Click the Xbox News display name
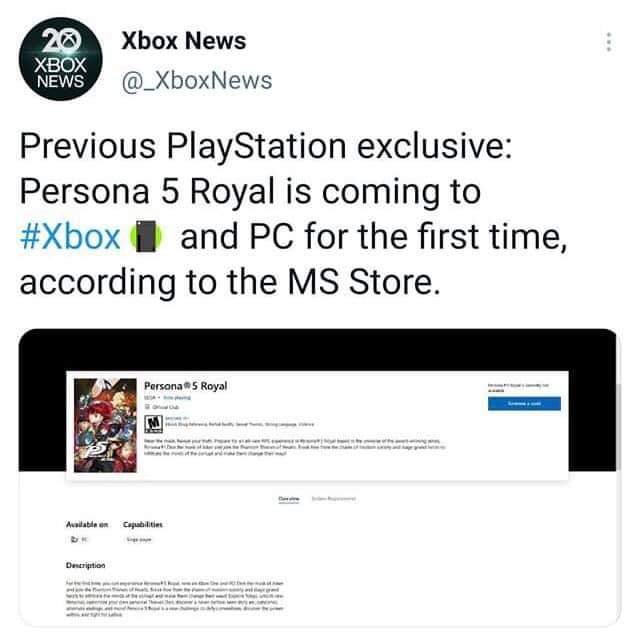Viewport: 640px width, 641px height. point(184,40)
